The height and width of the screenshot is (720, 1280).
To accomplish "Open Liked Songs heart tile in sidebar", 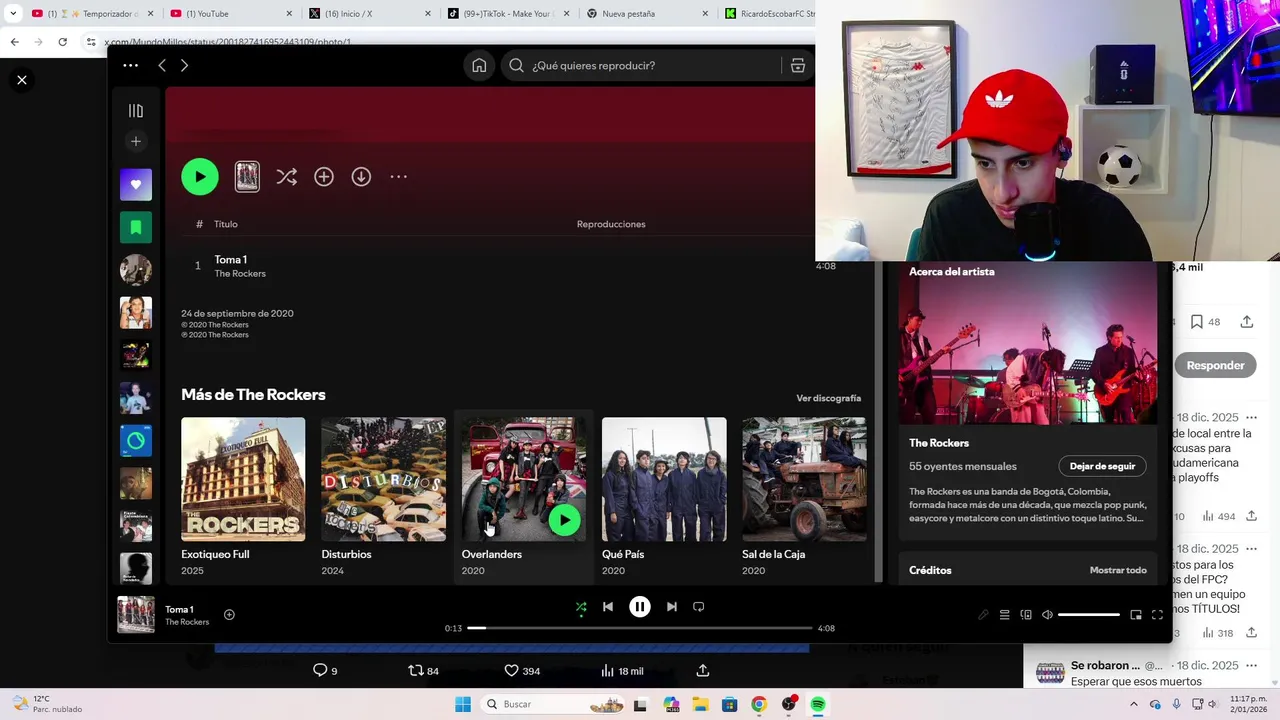I will point(136,184).
